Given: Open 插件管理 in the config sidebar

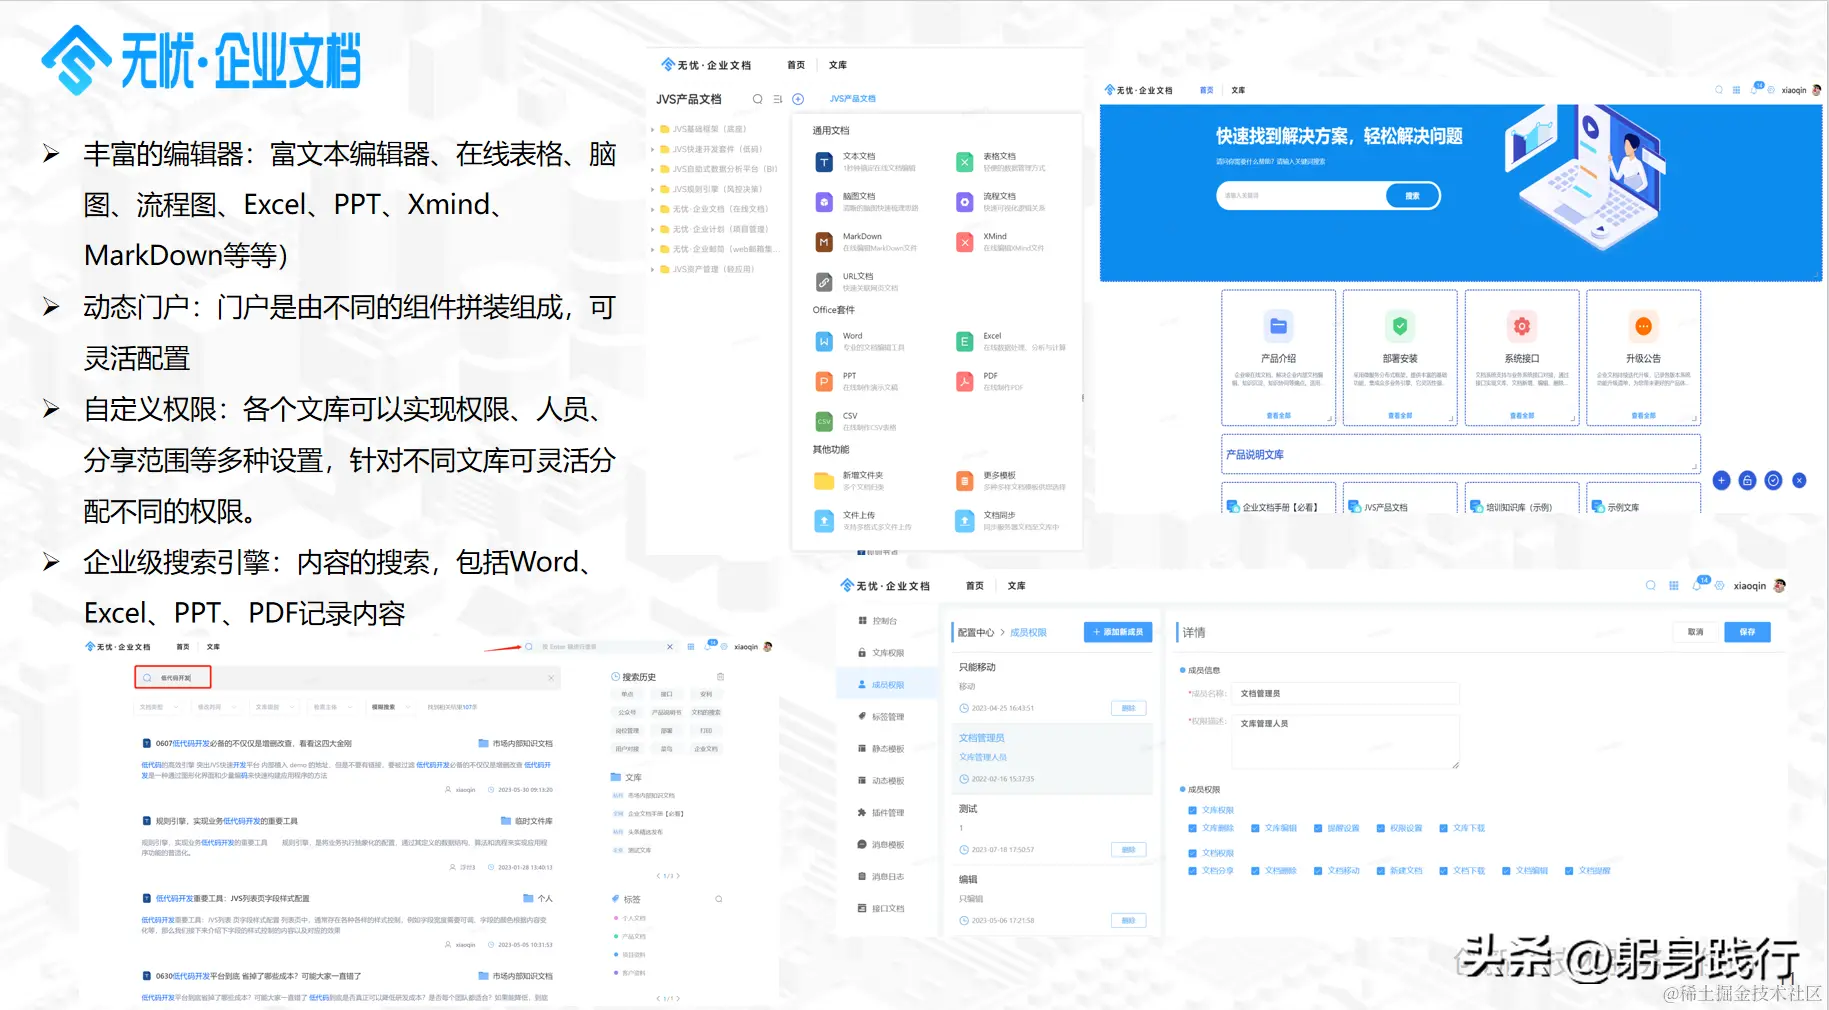Looking at the screenshot, I should (x=886, y=813).
